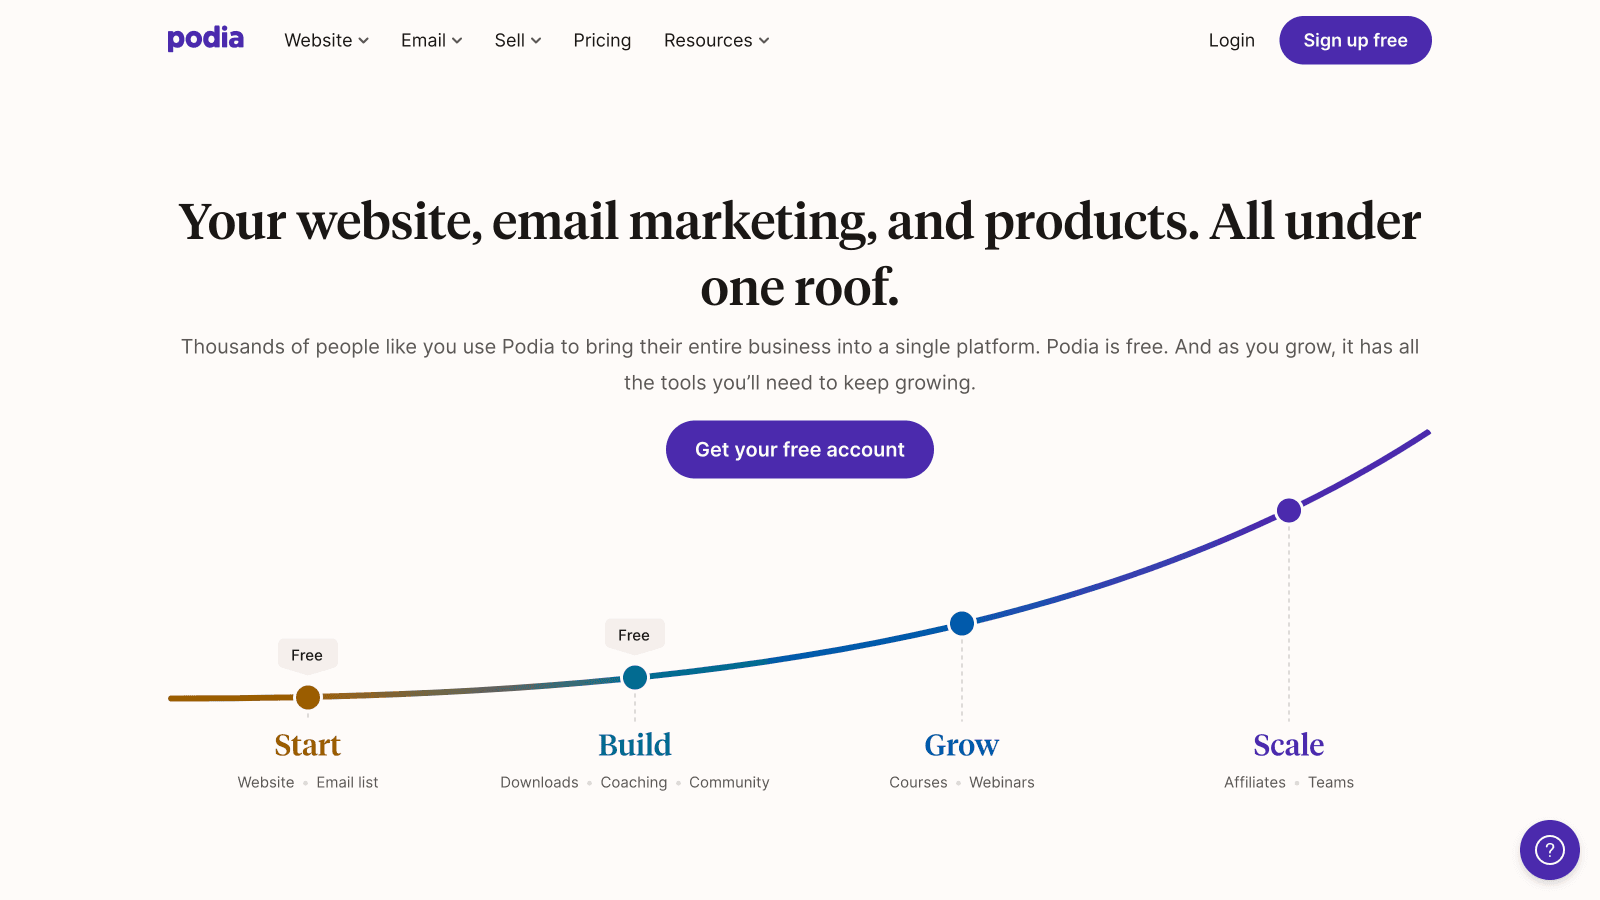Open the Login page
The height and width of the screenshot is (900, 1600).
(x=1231, y=40)
